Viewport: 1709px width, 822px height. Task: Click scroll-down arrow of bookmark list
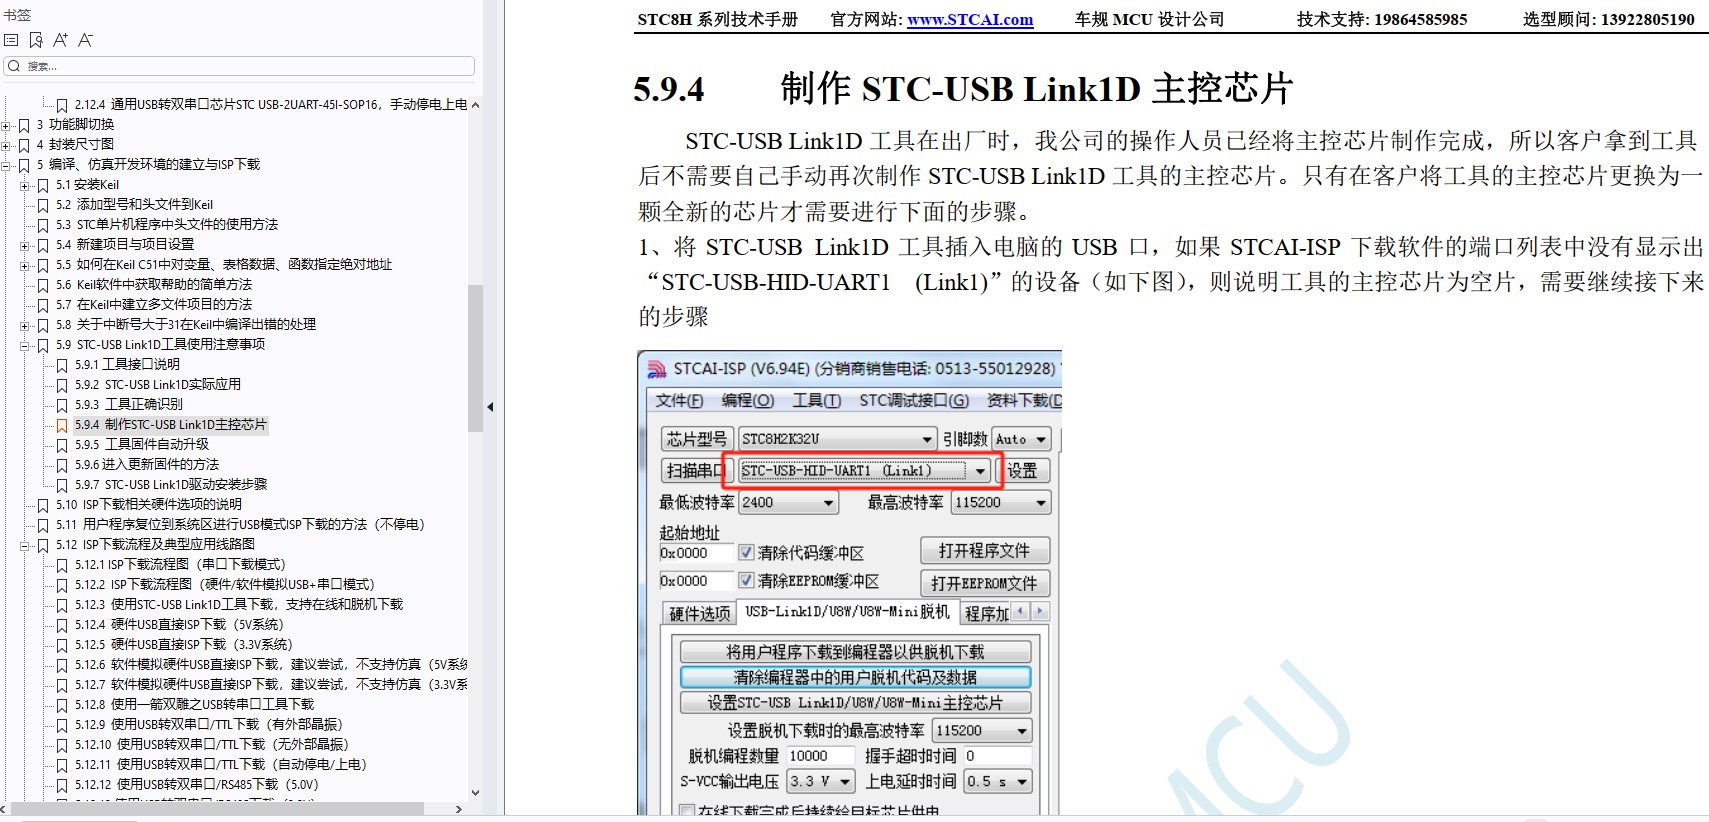pos(475,792)
